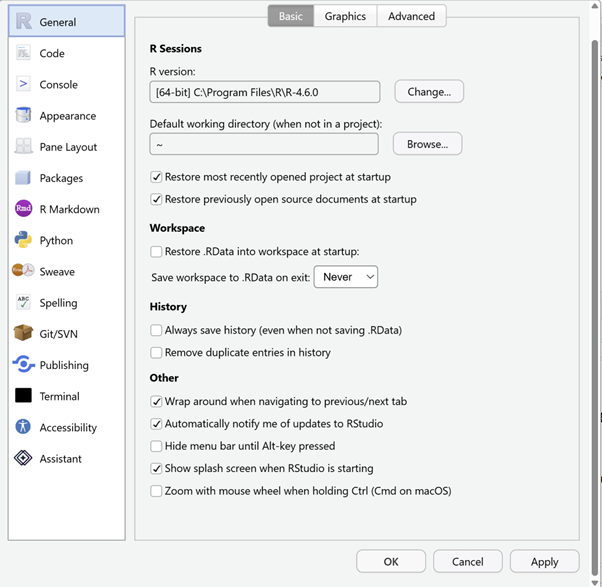Enable Always save history checkbox

[x=156, y=330]
